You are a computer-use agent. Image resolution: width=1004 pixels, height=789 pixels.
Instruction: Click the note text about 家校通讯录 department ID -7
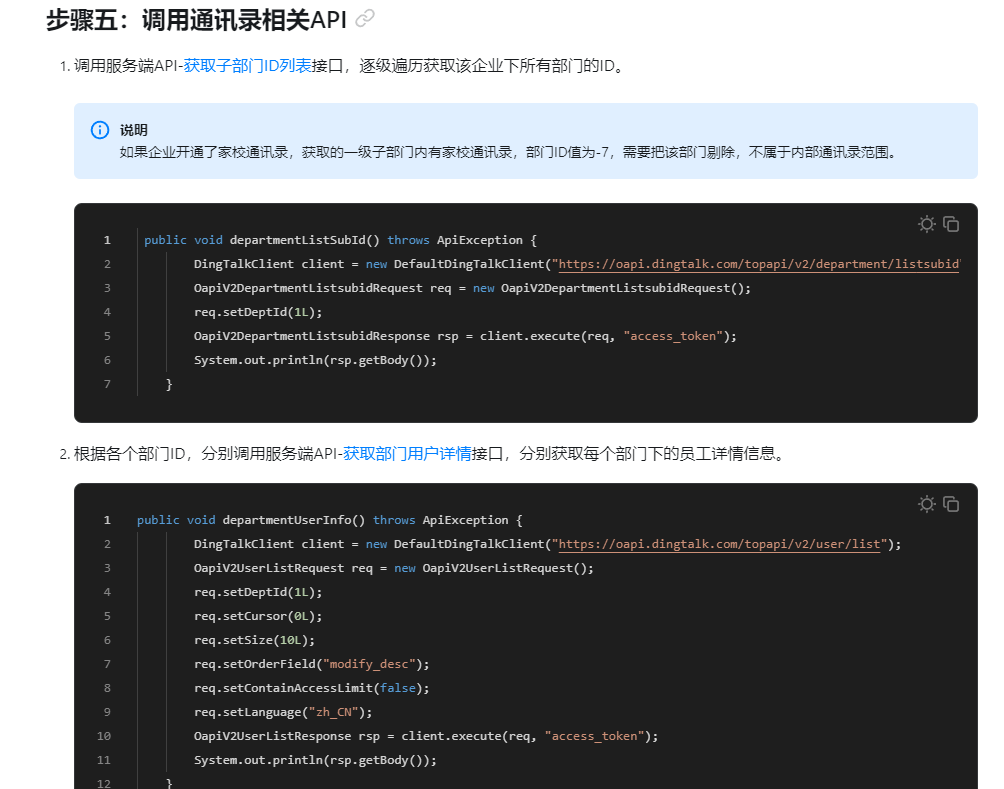tap(510, 152)
